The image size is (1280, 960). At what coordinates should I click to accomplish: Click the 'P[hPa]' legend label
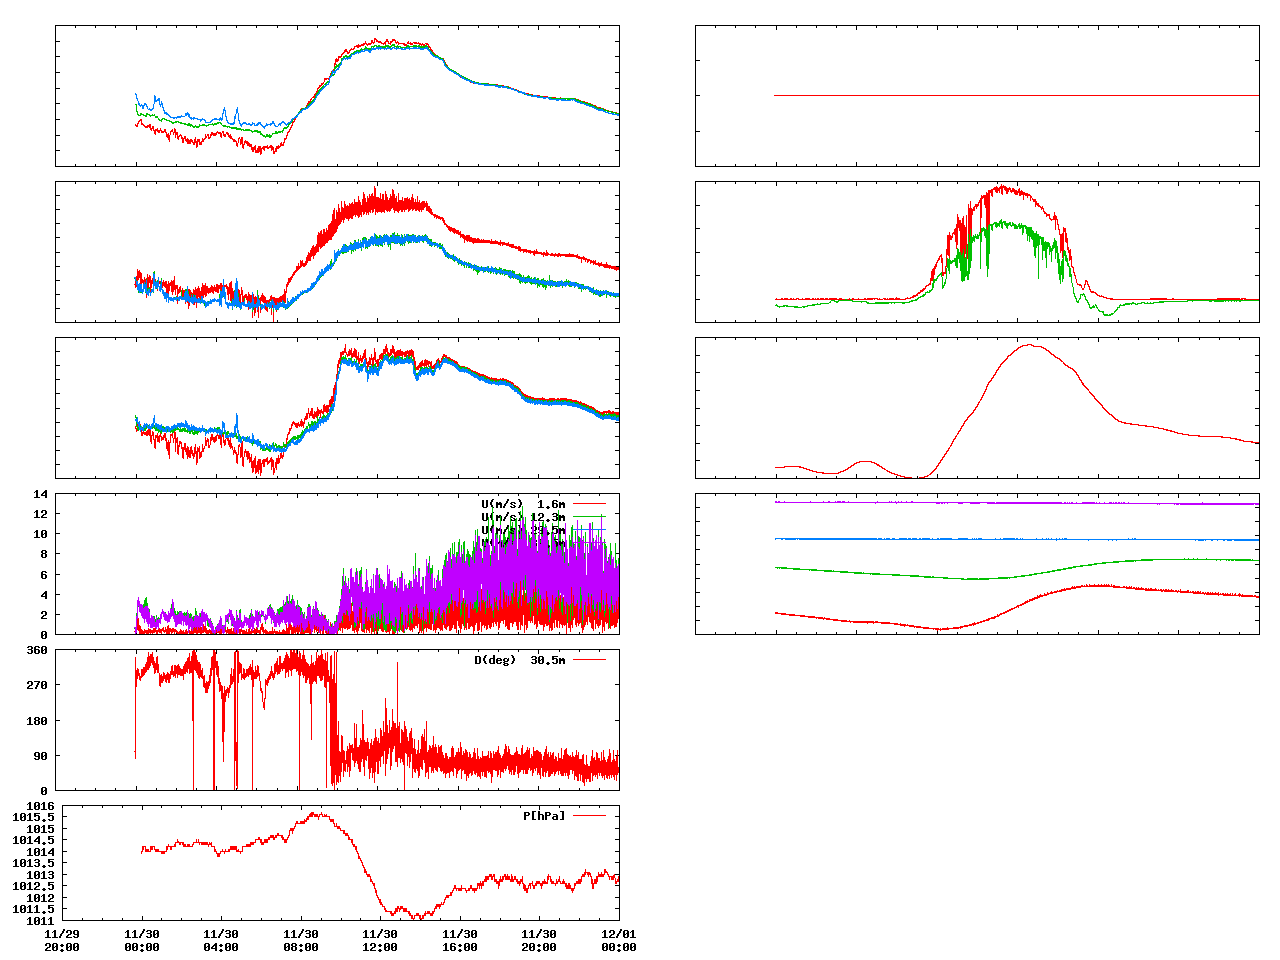click(544, 816)
